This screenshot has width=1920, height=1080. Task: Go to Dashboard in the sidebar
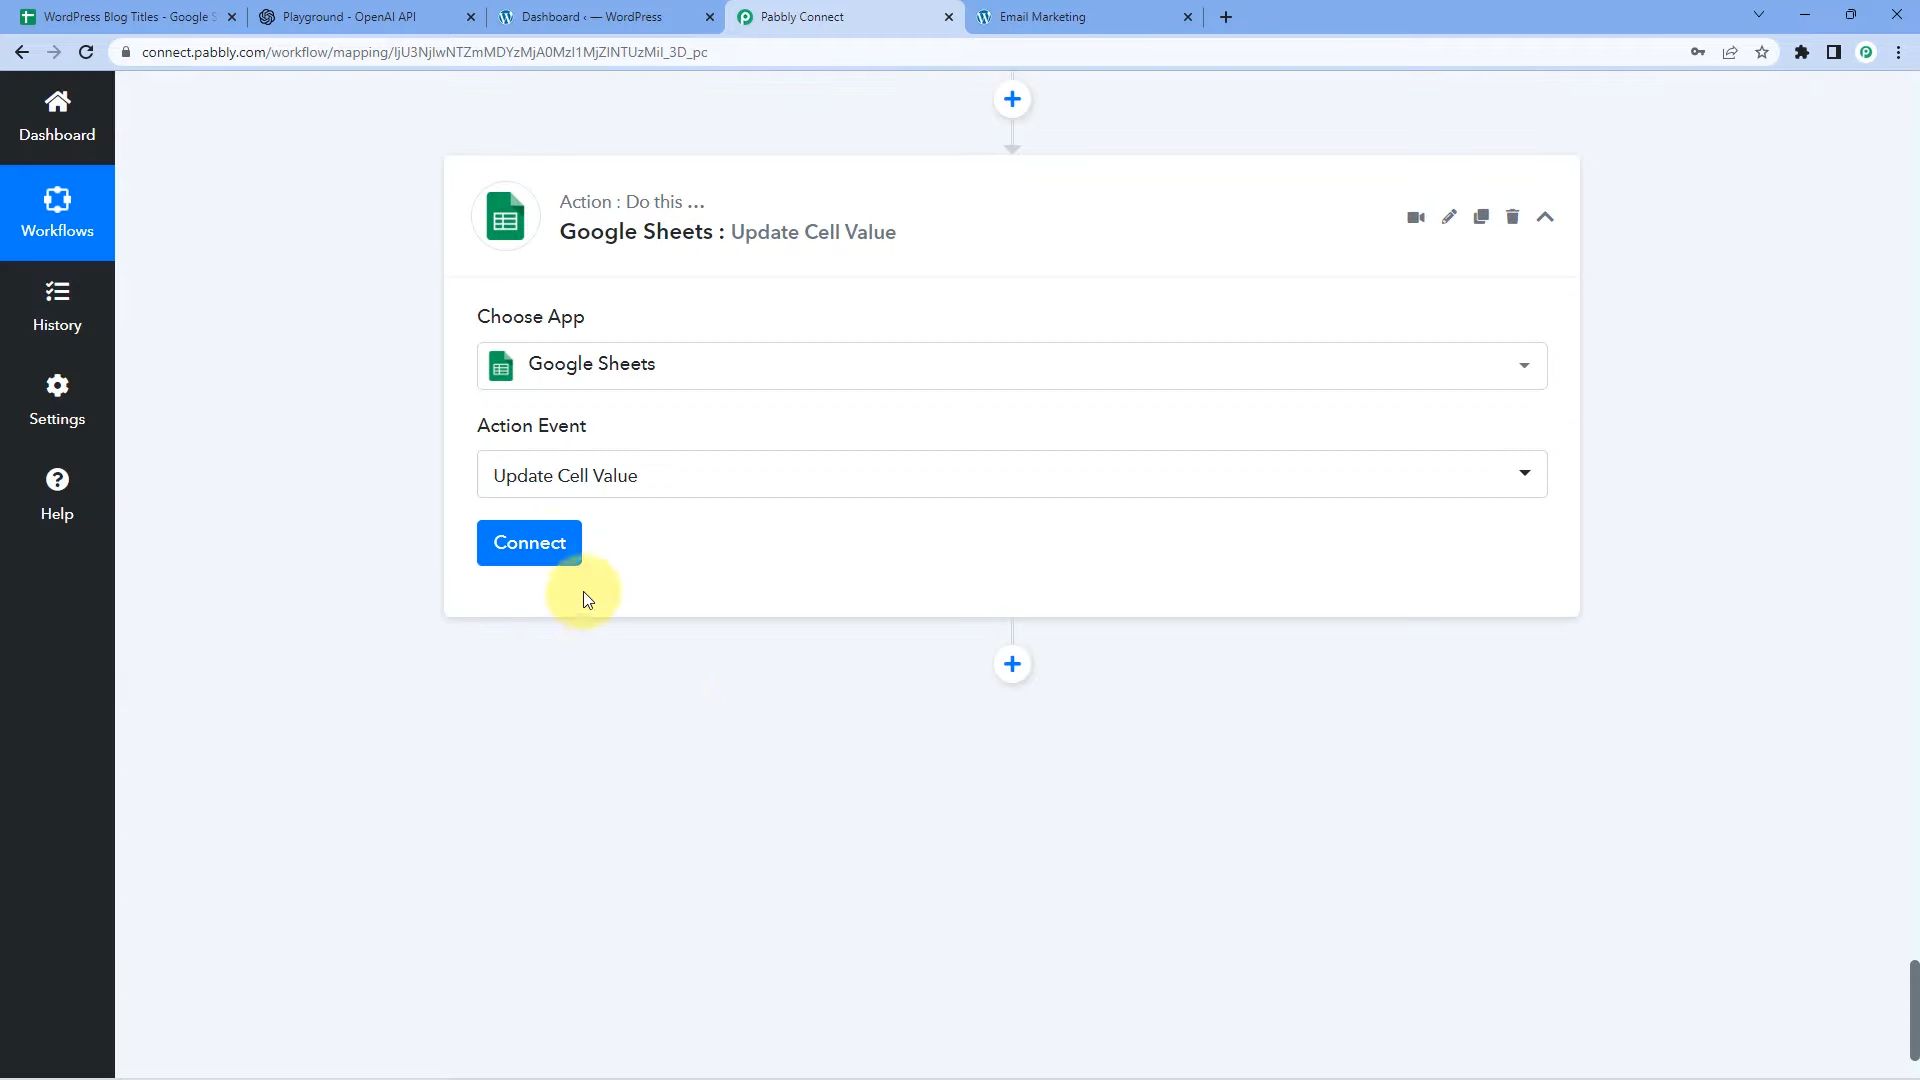coord(57,116)
